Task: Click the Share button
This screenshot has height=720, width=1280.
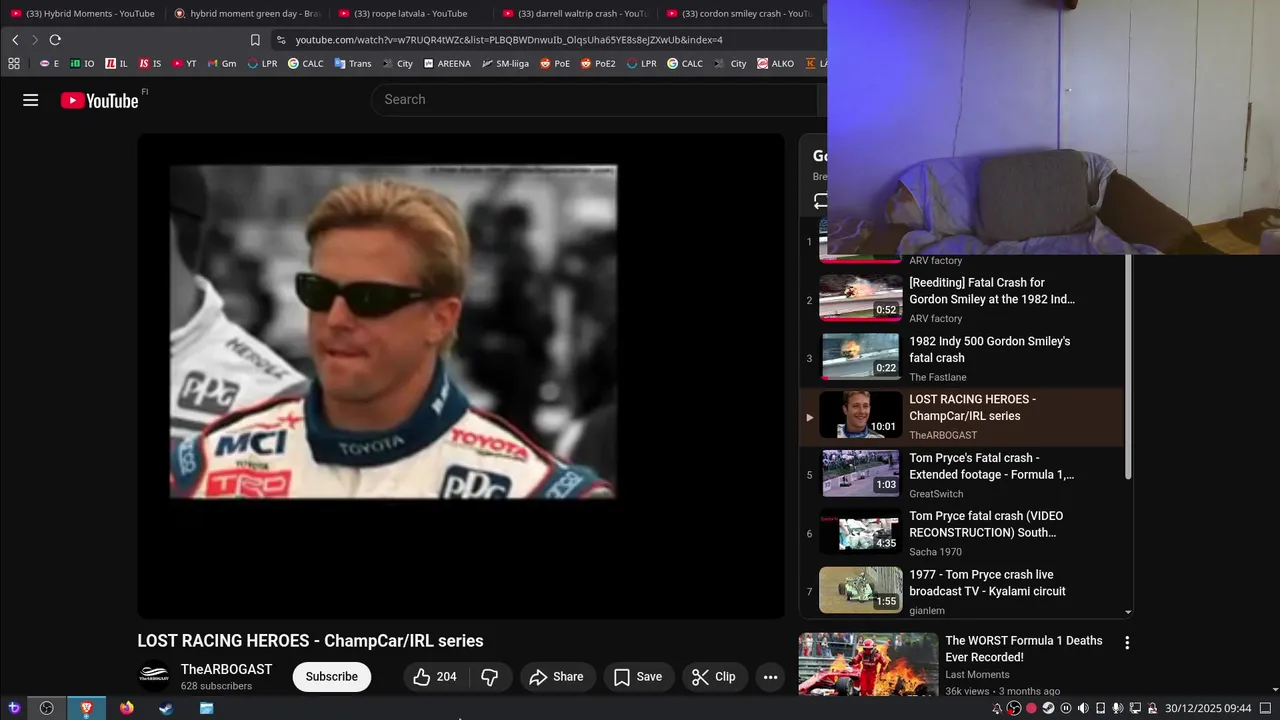Action: pyautogui.click(x=557, y=677)
